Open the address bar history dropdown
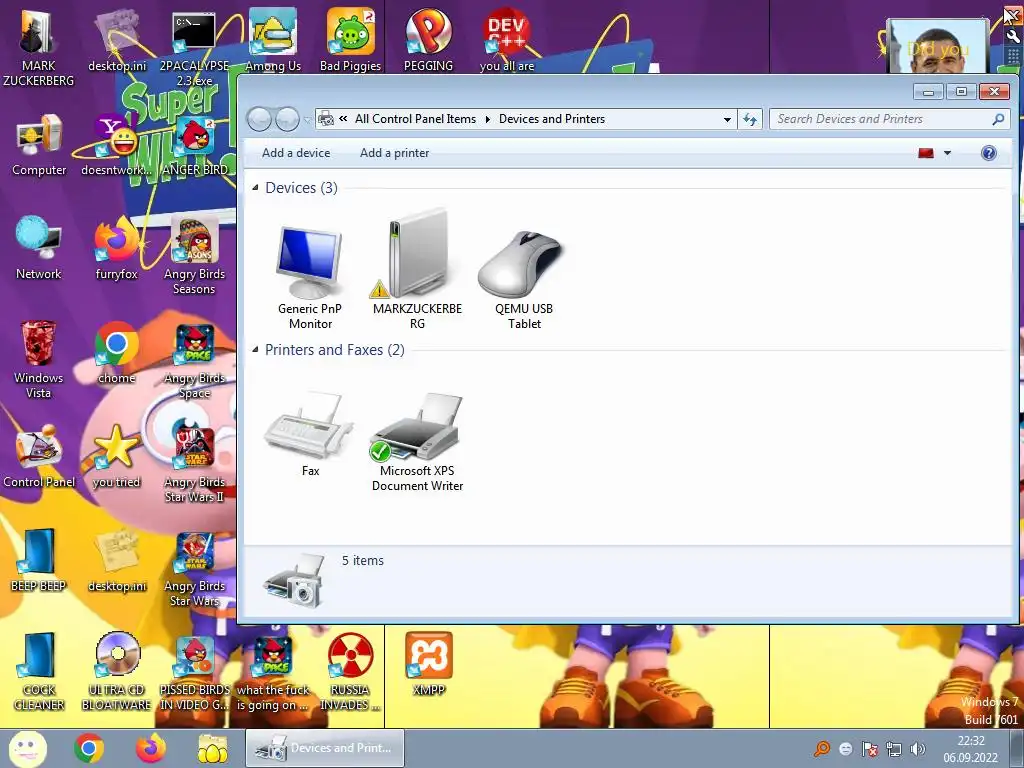The image size is (1024, 768). (x=727, y=120)
